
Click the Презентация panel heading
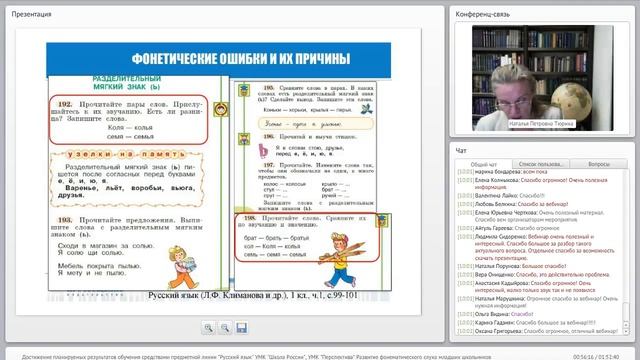pyautogui.click(x=31, y=14)
